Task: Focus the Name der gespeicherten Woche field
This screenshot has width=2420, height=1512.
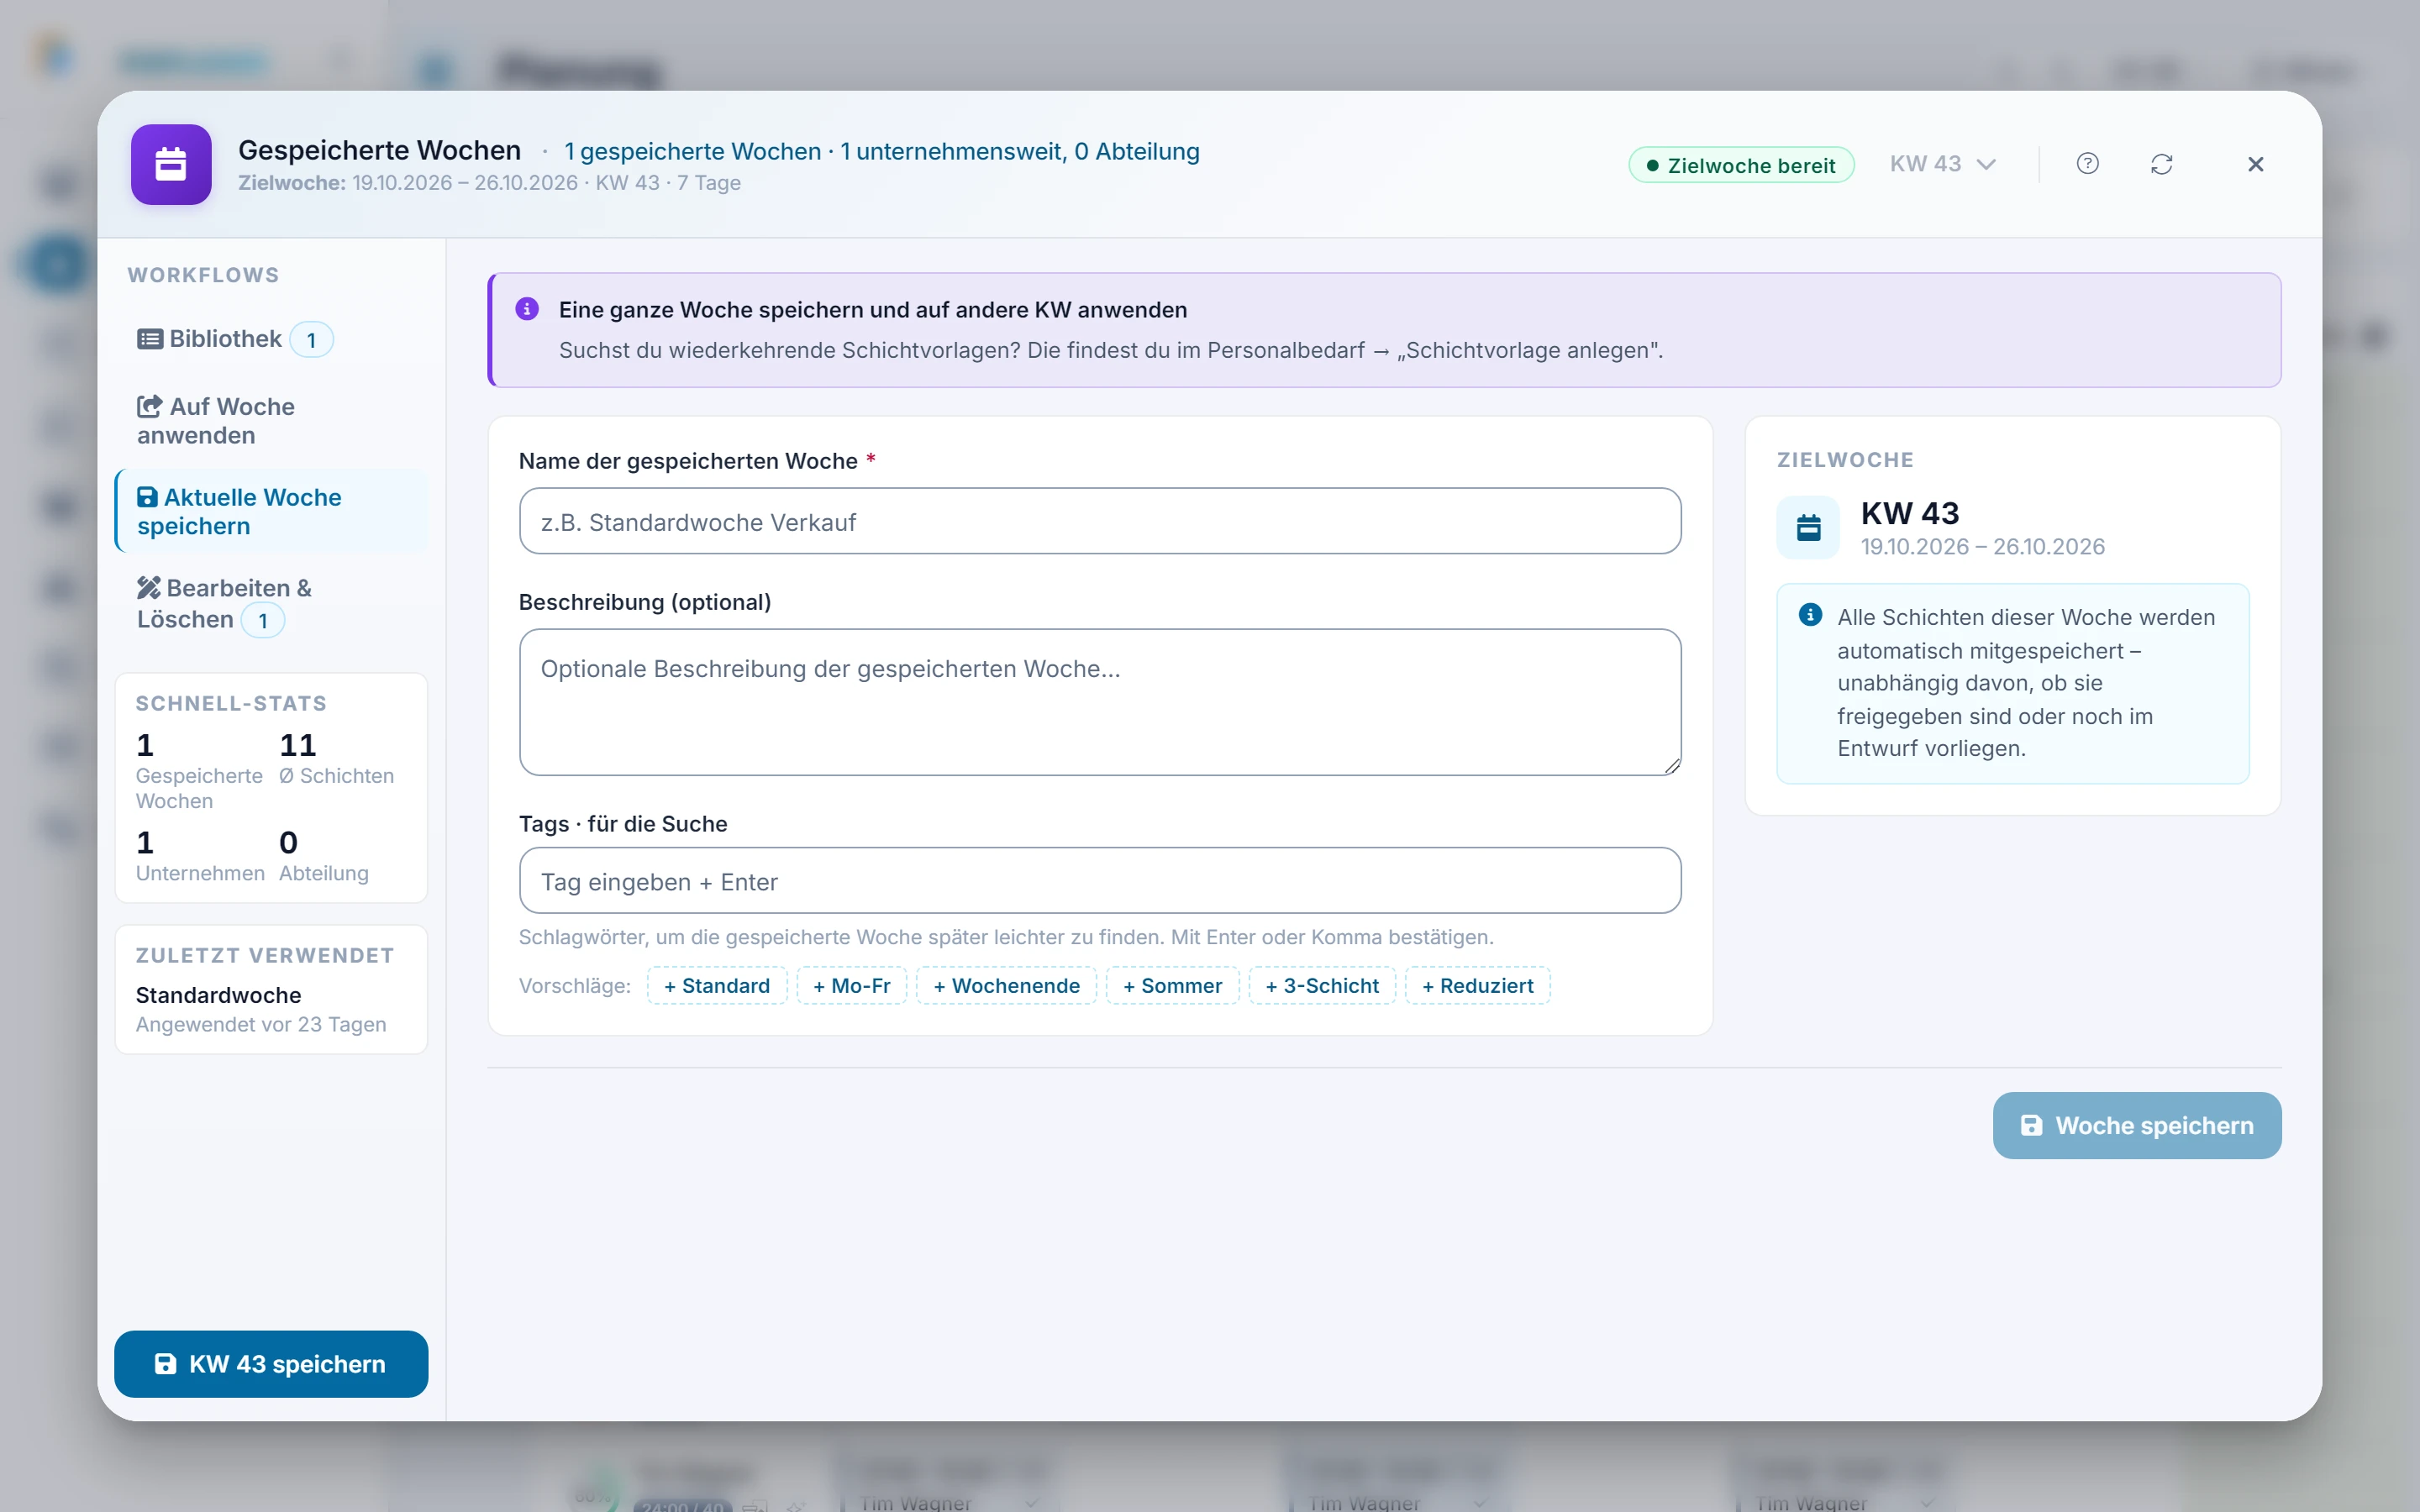Action: tap(1100, 521)
